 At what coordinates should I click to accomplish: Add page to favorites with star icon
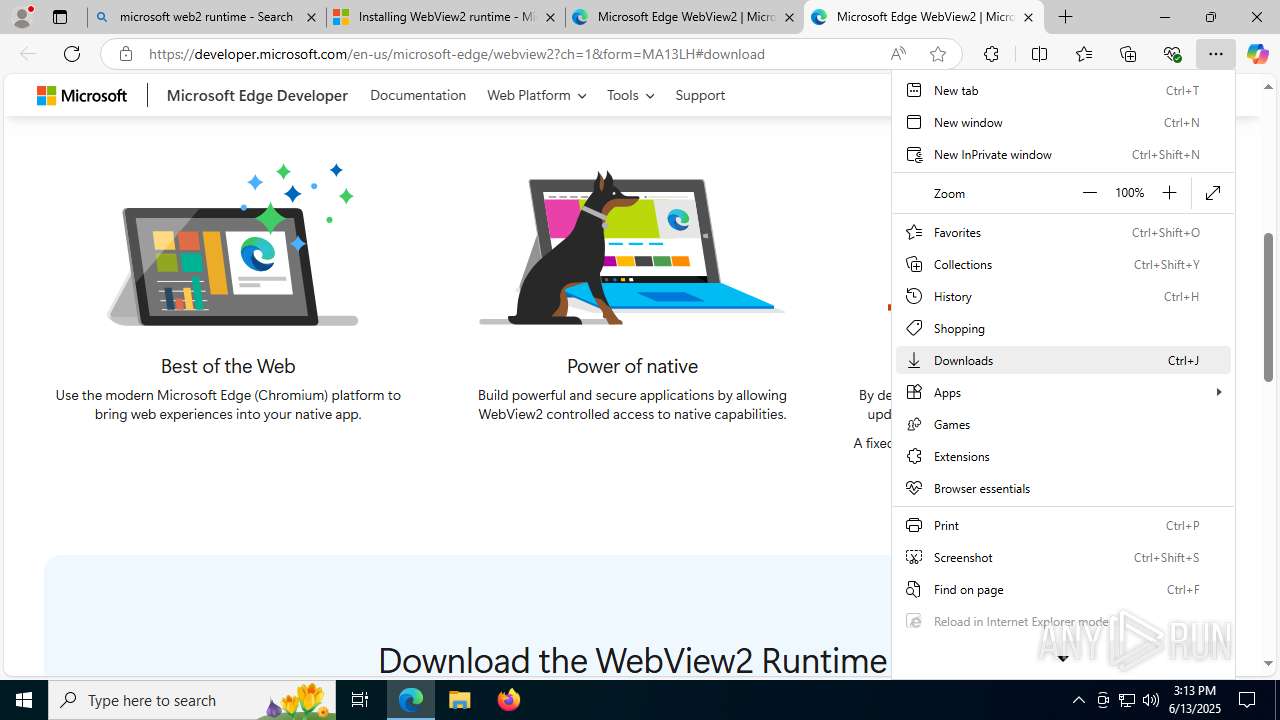938,54
